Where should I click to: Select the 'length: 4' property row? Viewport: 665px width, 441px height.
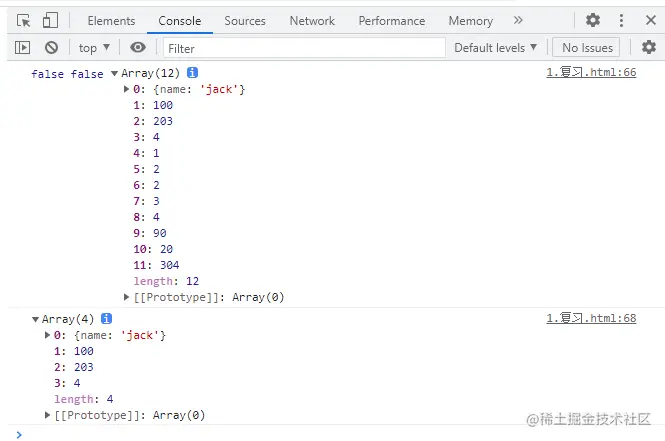[84, 399]
